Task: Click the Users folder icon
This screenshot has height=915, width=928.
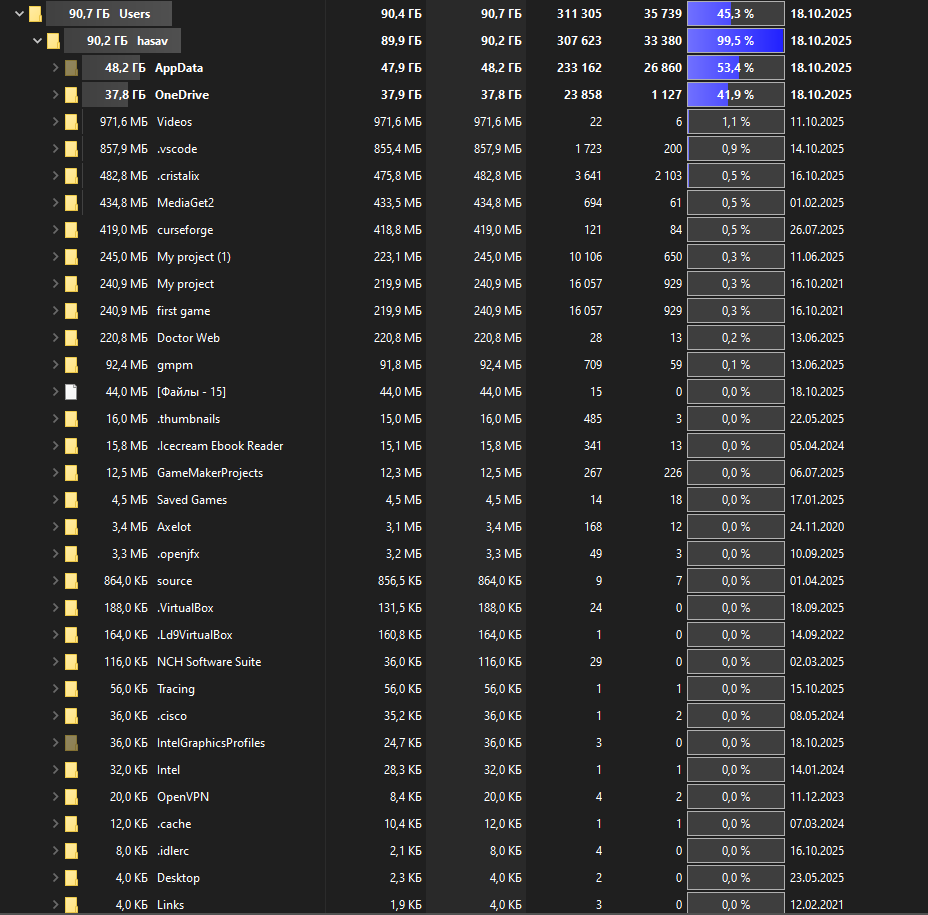Action: (36, 14)
